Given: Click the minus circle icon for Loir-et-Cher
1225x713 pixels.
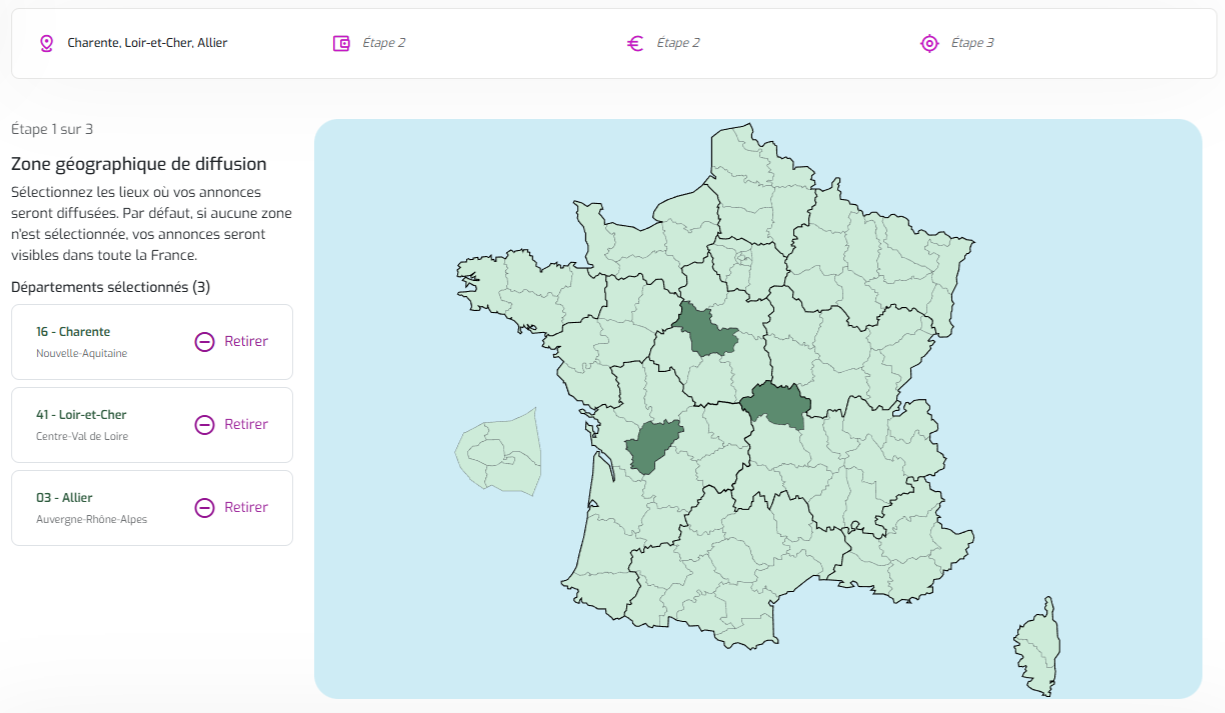Looking at the screenshot, I should point(204,425).
